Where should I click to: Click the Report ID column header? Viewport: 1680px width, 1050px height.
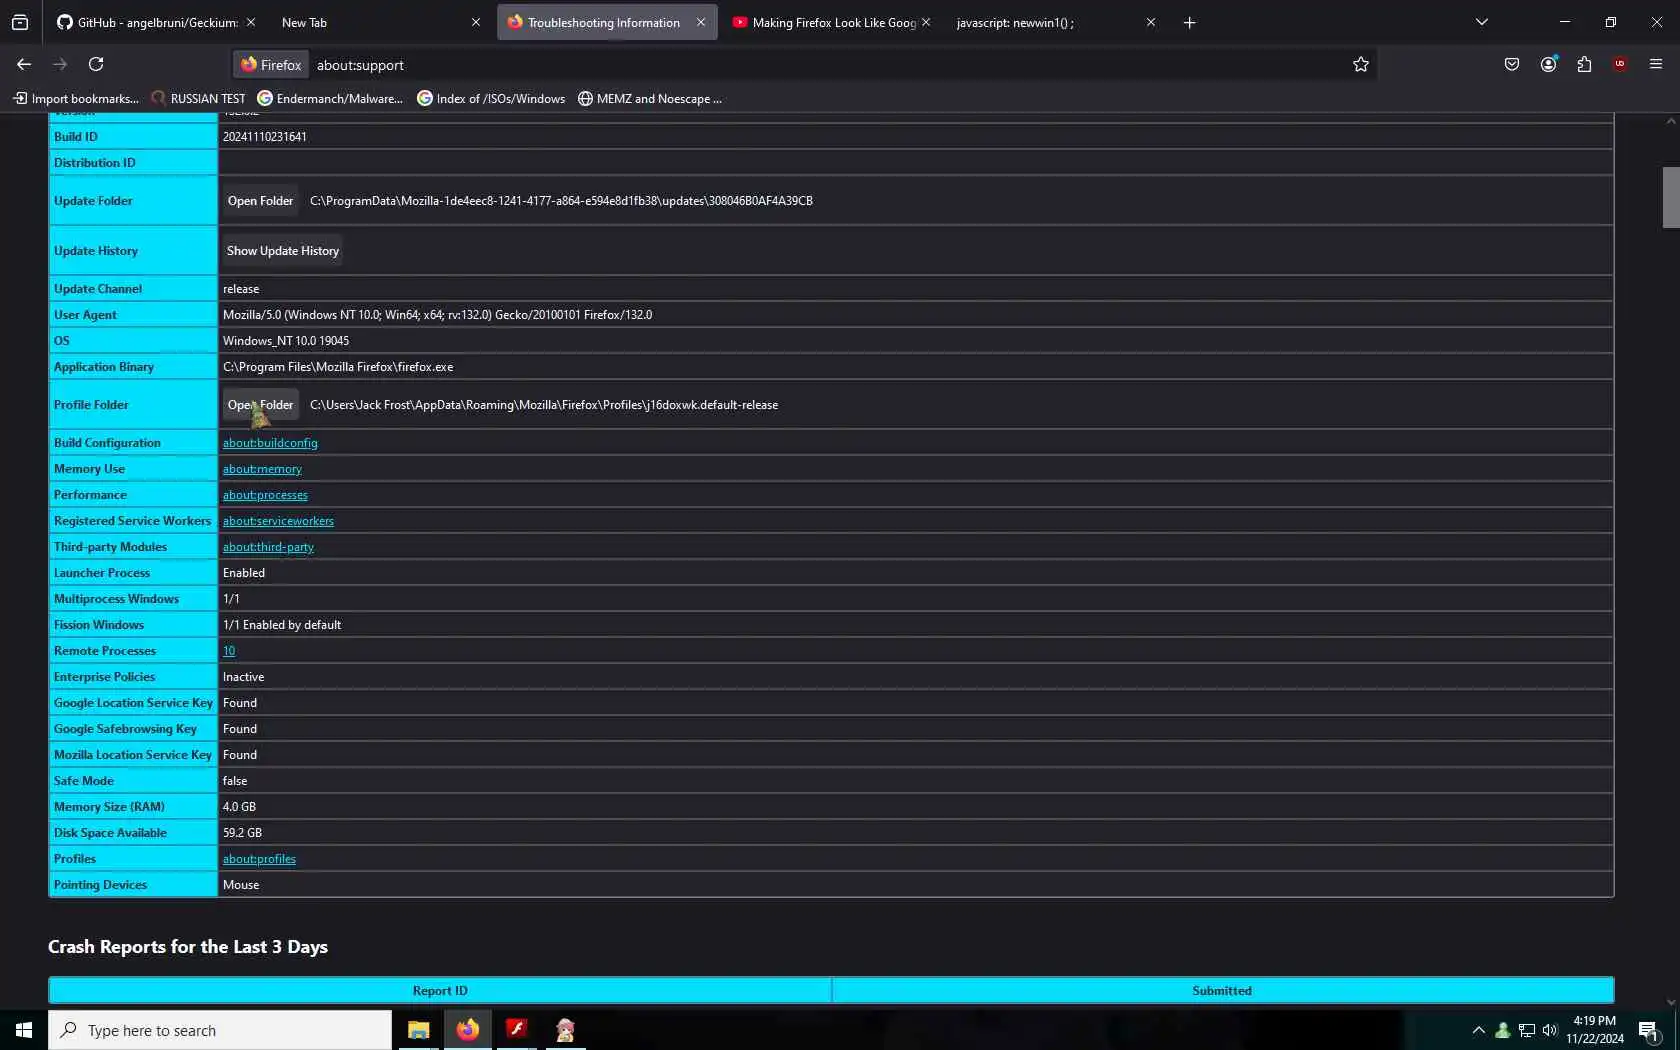(440, 991)
